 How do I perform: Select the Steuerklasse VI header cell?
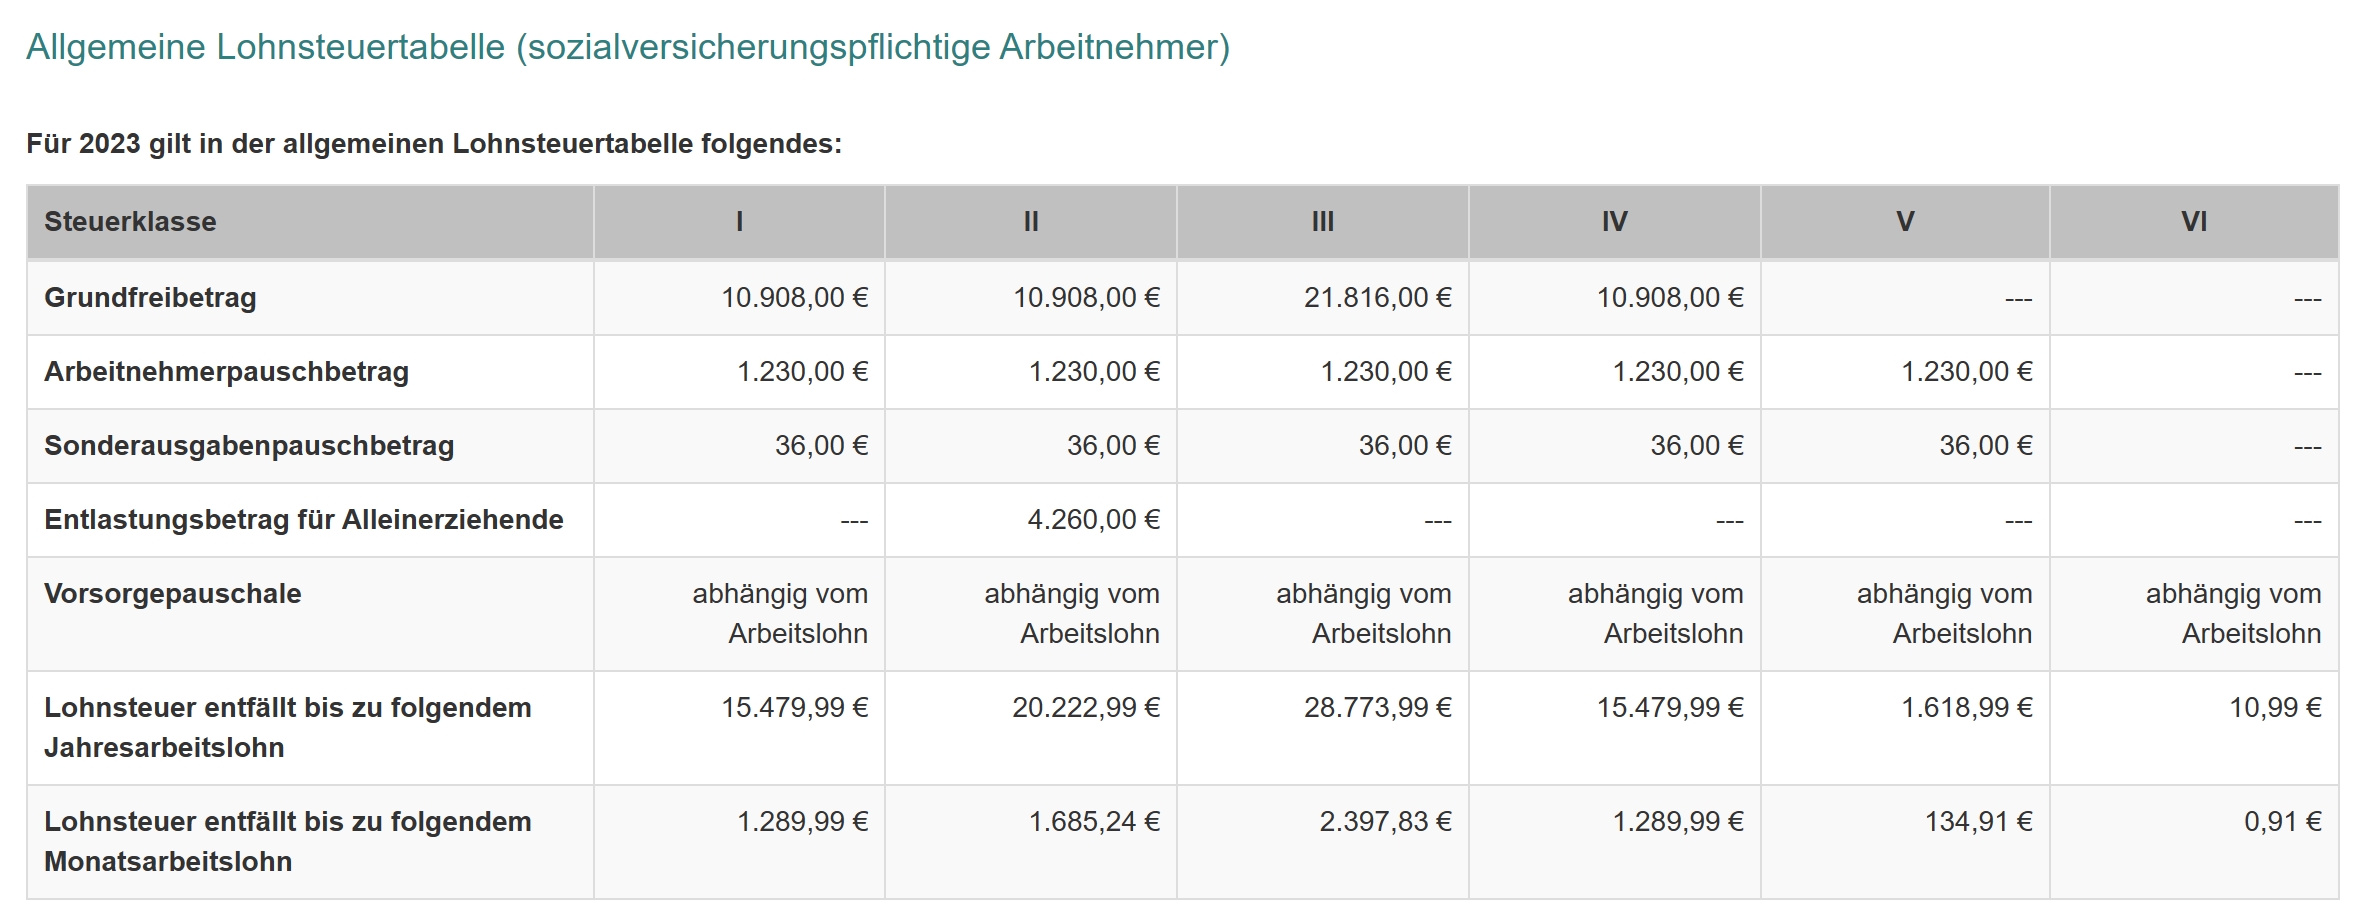coord(2193,221)
